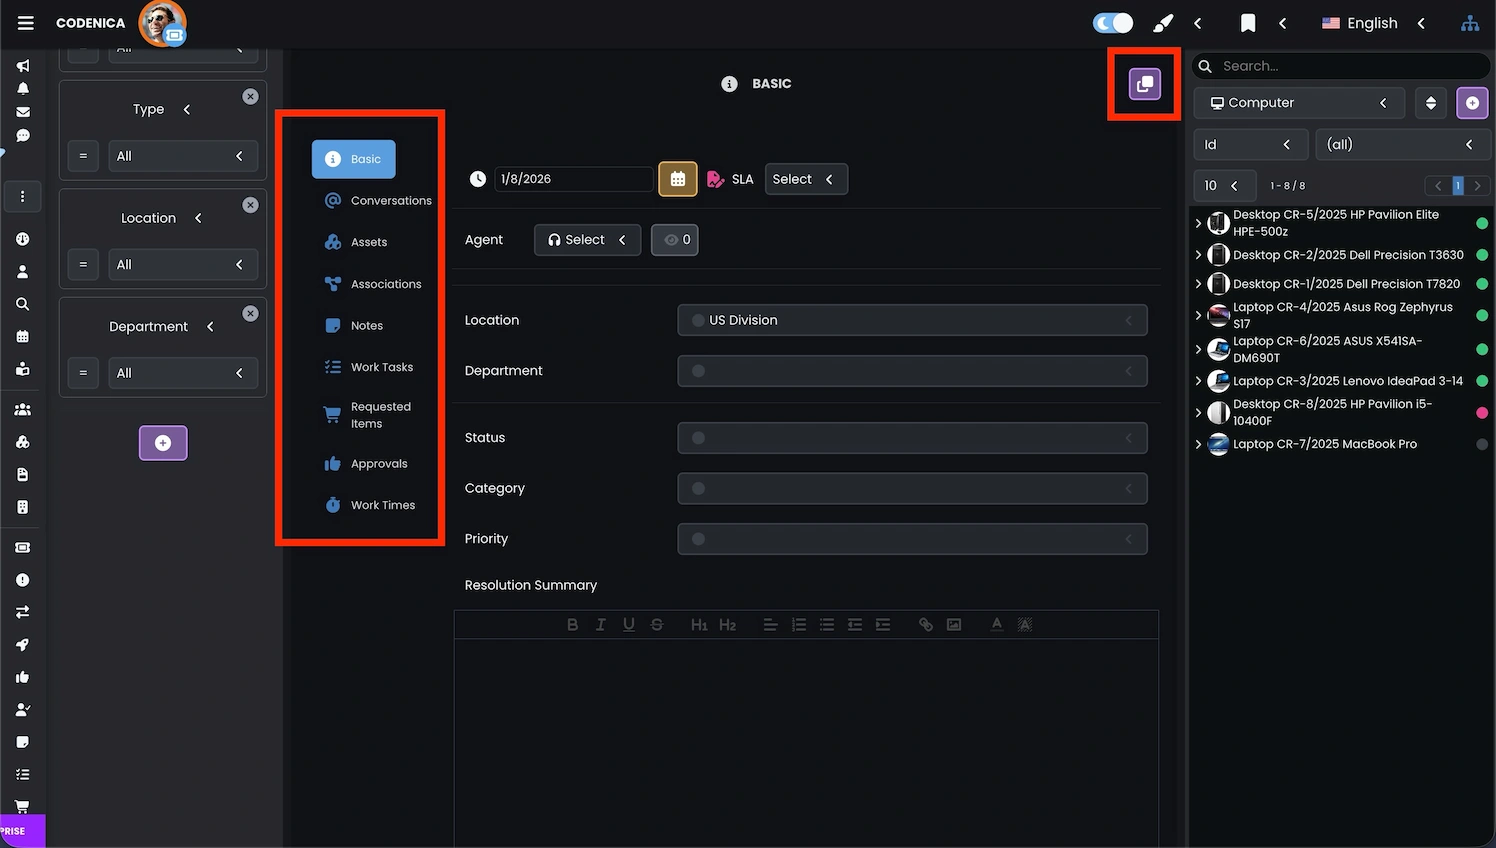The width and height of the screenshot is (1496, 848).
Task: Expand the Desktop CR-5/2025 HP Pavilion entry
Action: [x=1198, y=222]
